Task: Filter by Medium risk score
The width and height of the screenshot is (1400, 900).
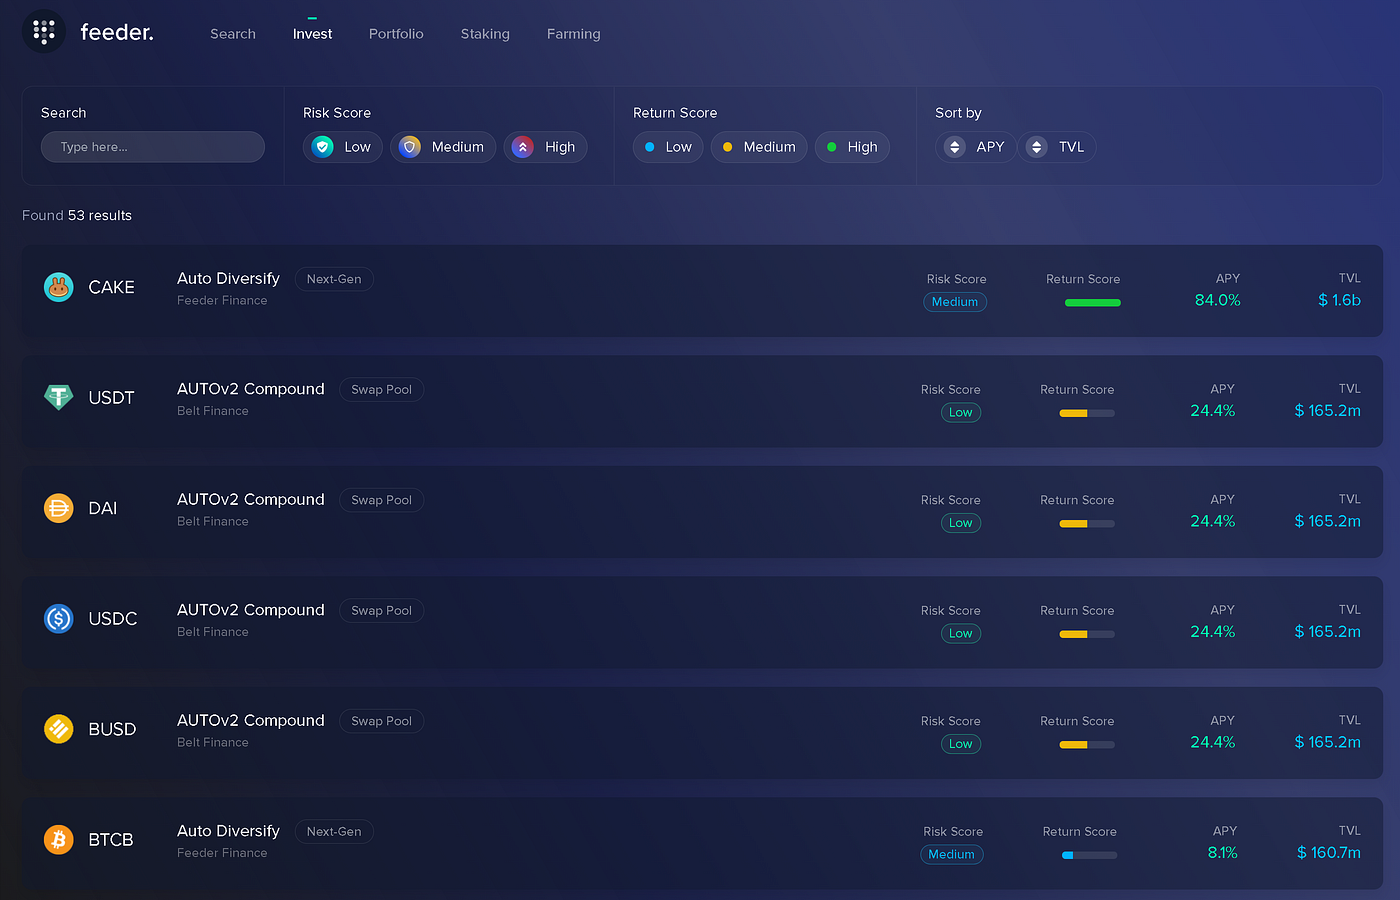Action: (x=443, y=147)
